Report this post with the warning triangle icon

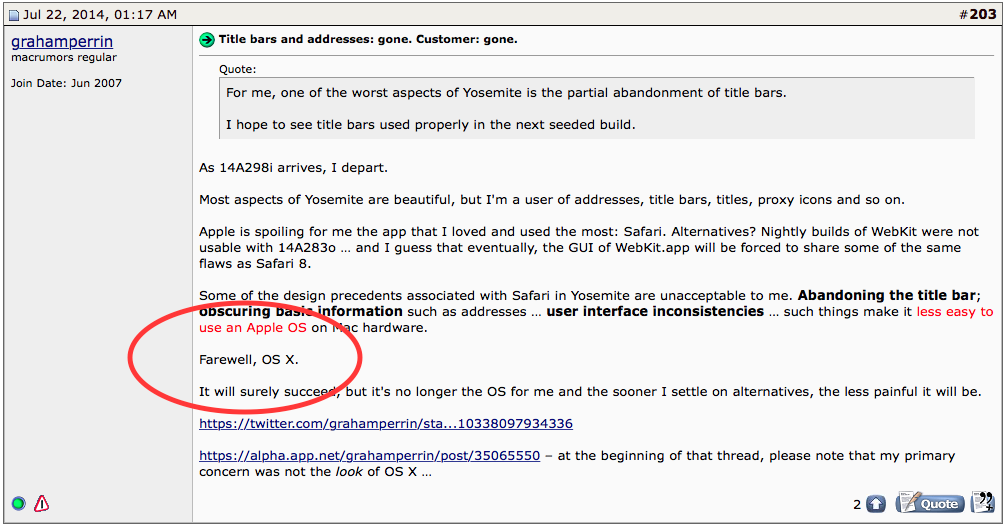point(42,504)
